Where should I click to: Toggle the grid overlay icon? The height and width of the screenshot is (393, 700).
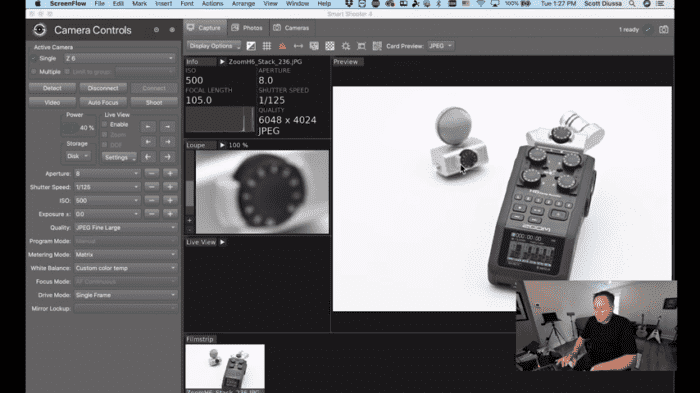point(267,46)
